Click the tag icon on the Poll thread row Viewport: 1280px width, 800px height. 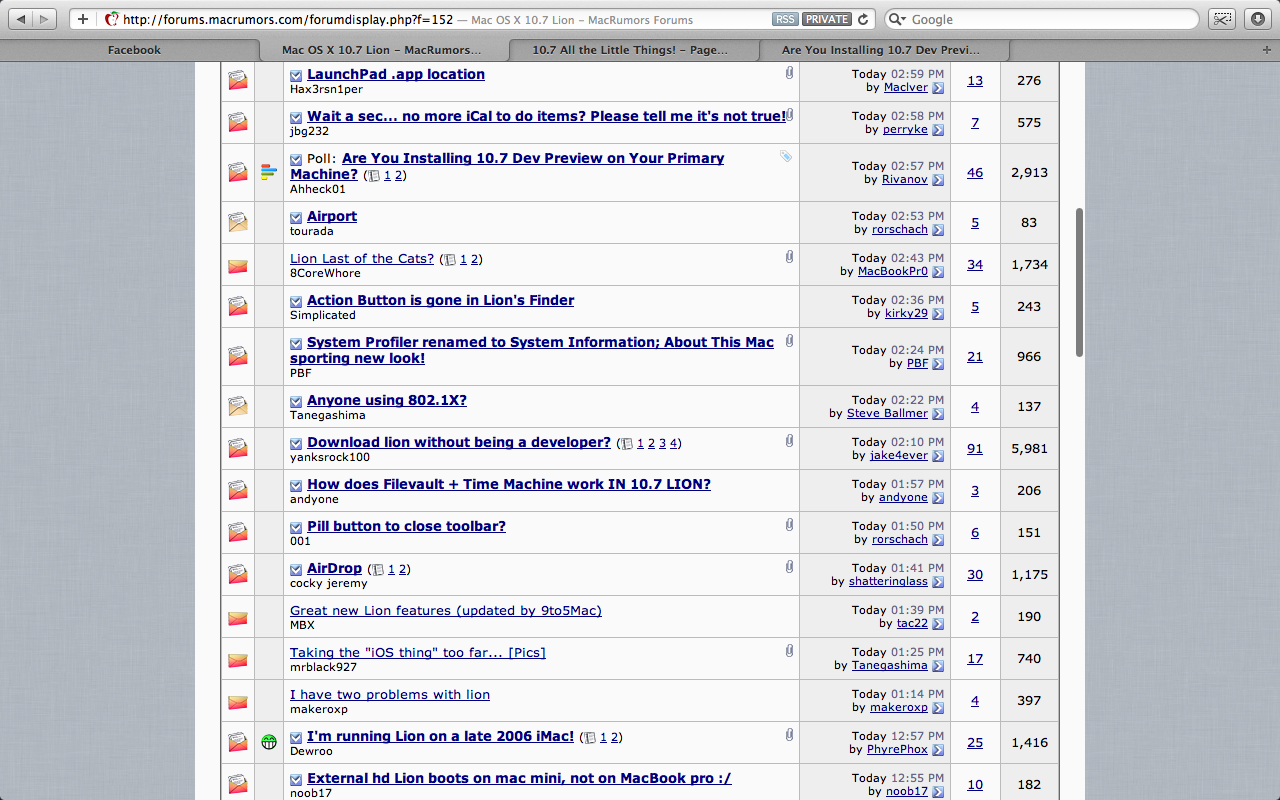tap(786, 156)
